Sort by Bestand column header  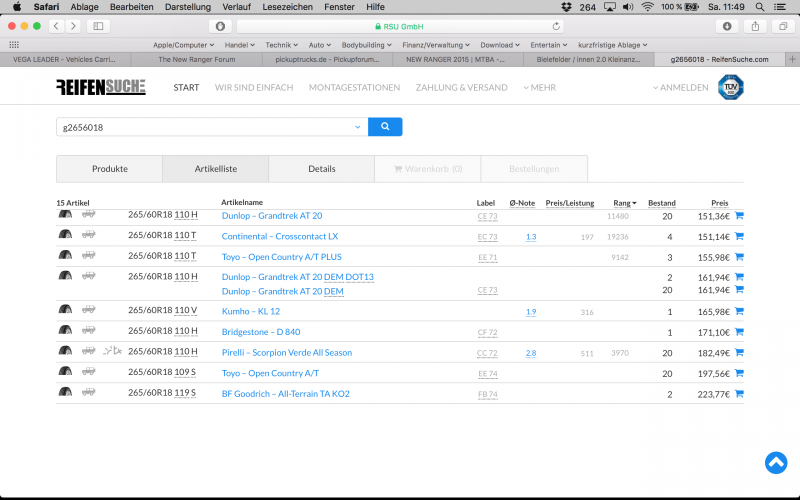pyautogui.click(x=662, y=203)
